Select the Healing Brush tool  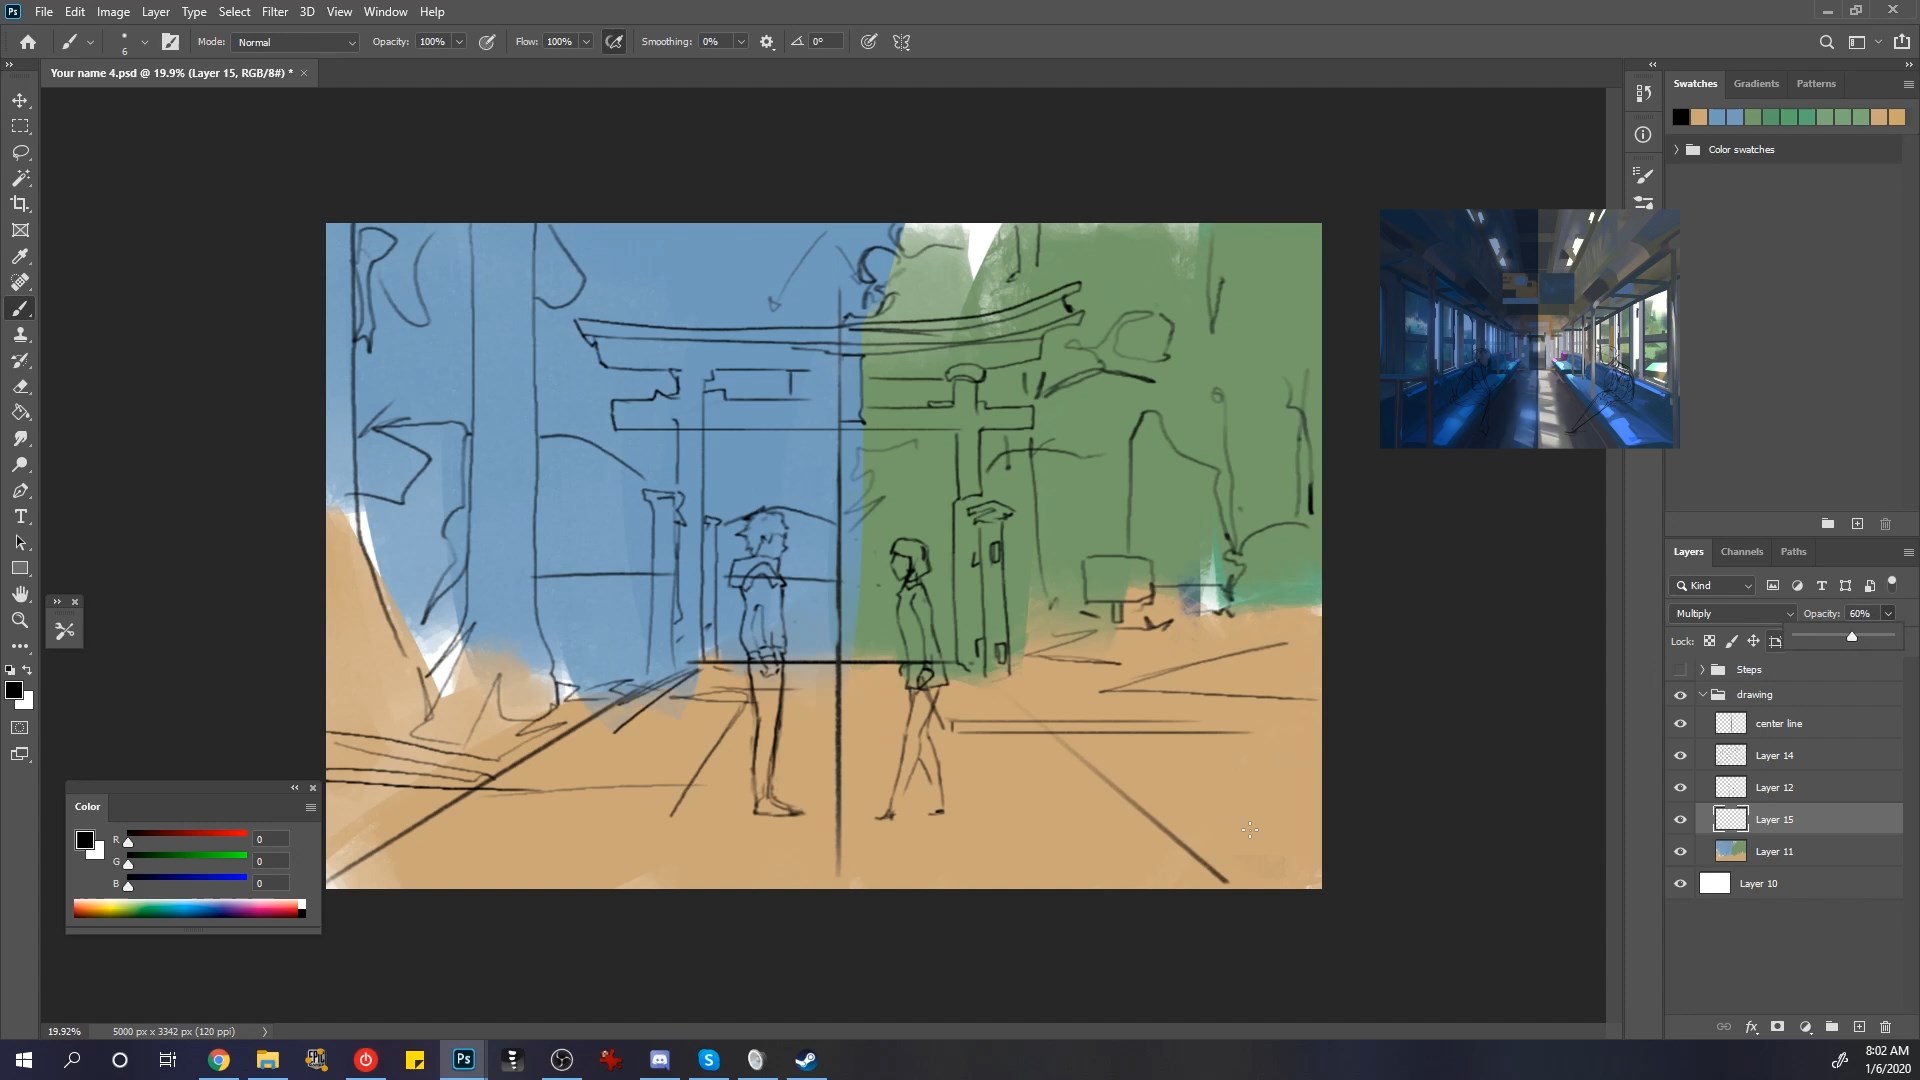(x=20, y=282)
